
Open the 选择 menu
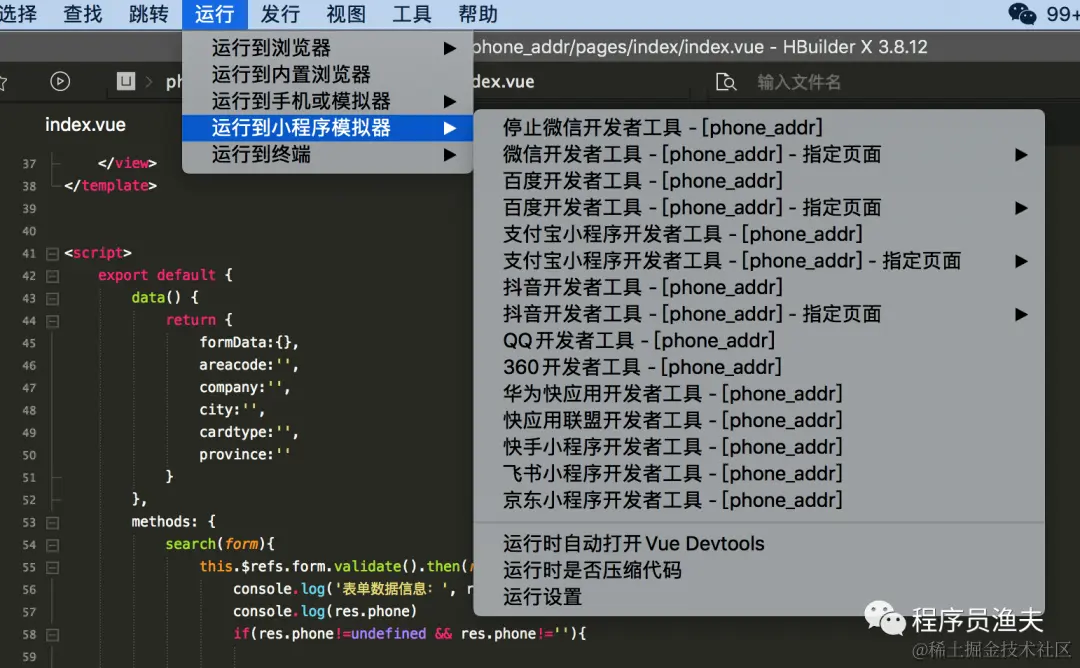click(18, 14)
